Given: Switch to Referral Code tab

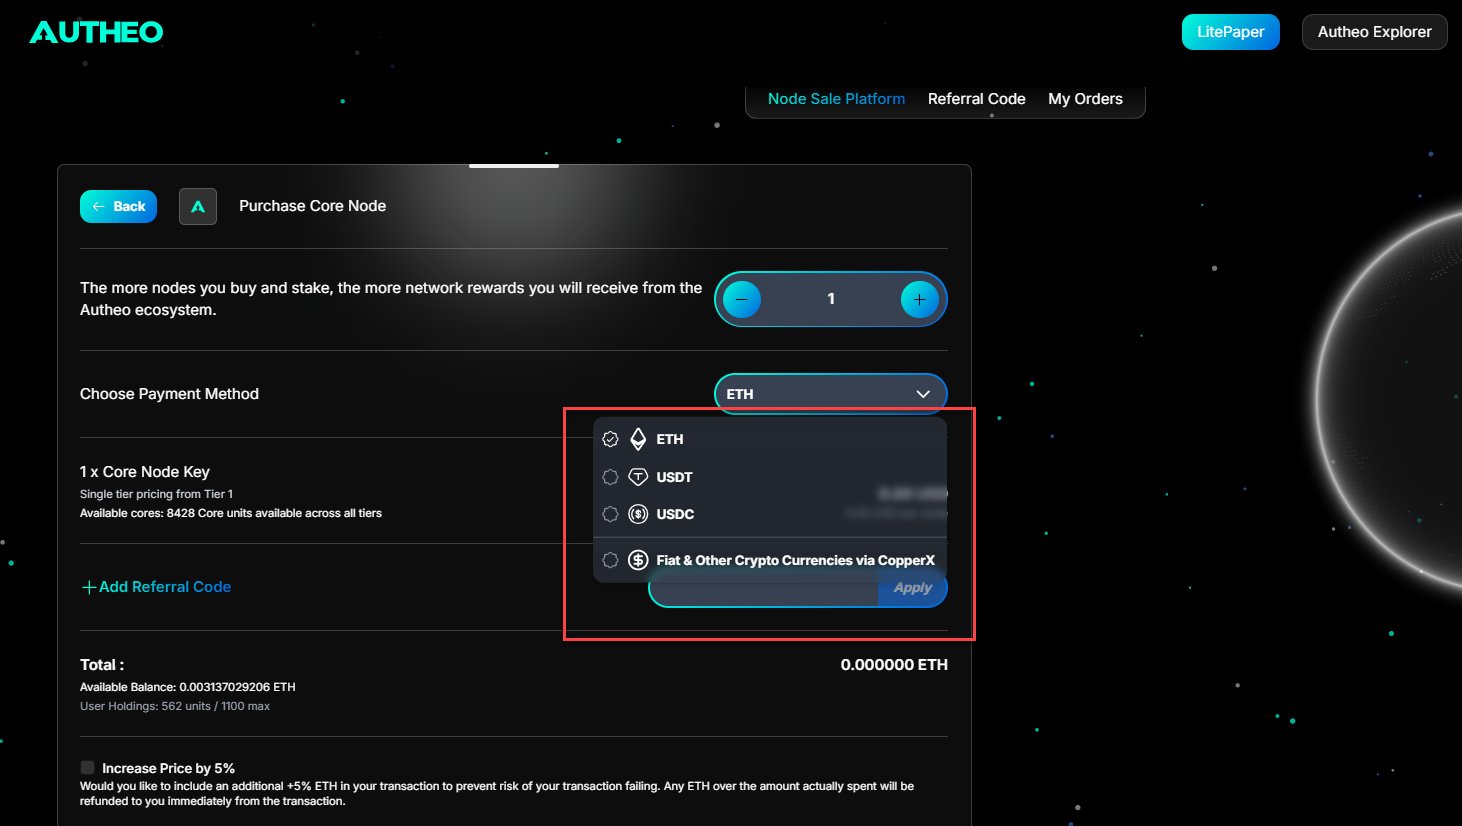Looking at the screenshot, I should tap(976, 99).
